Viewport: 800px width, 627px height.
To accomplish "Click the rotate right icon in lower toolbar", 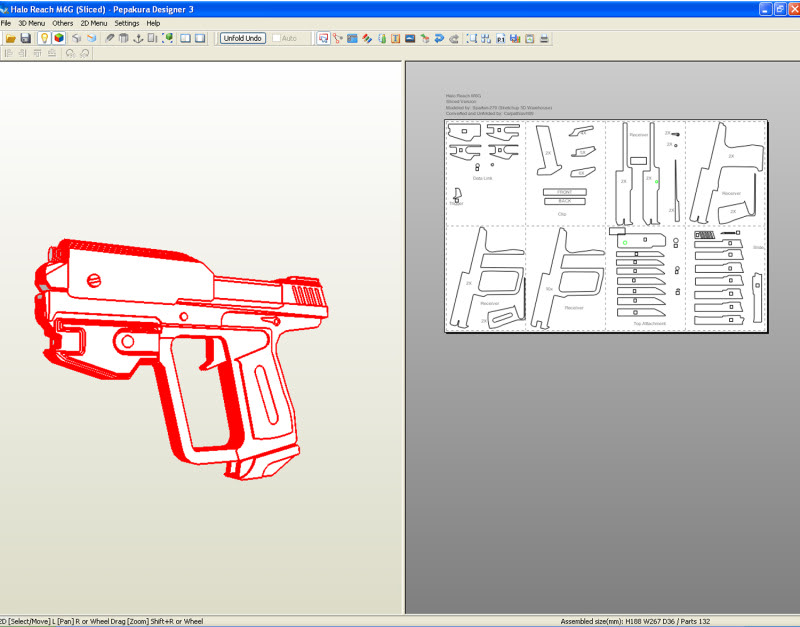I will (84, 53).
